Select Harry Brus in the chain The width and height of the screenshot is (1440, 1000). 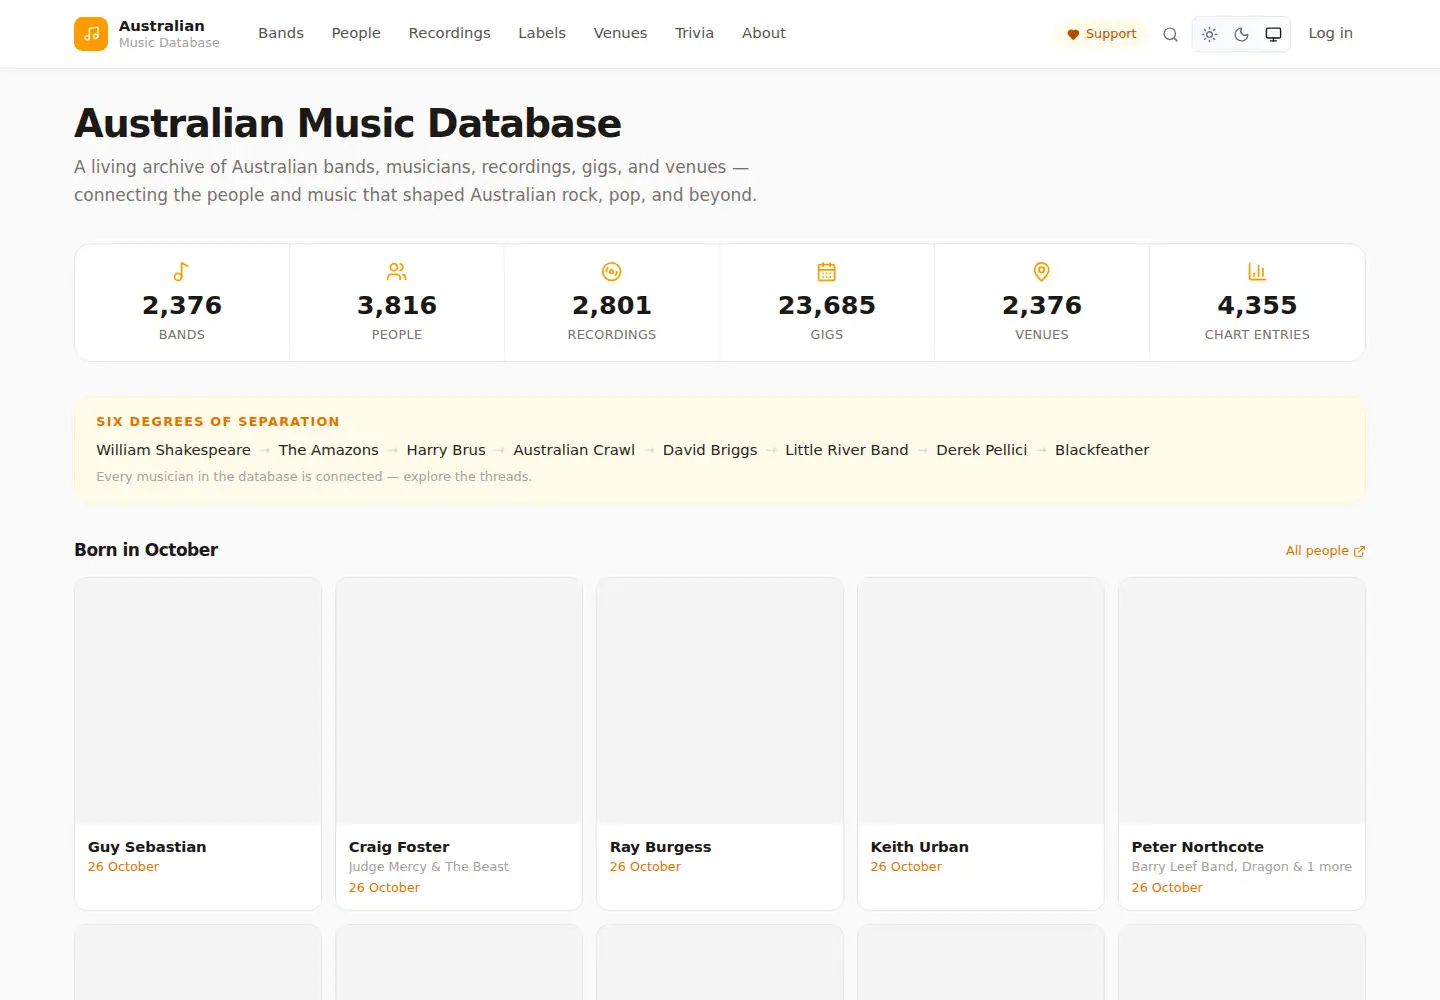[x=446, y=450]
